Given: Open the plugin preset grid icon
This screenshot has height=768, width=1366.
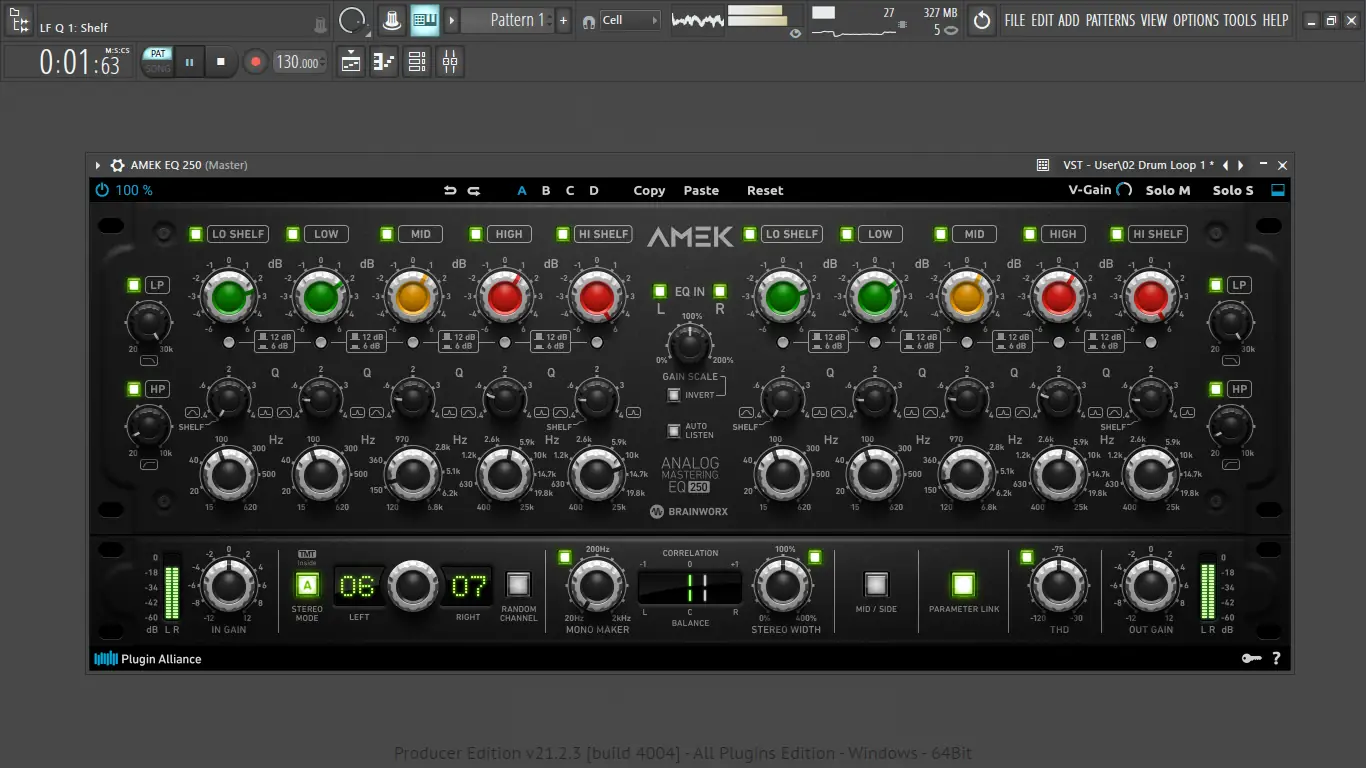Looking at the screenshot, I should (1043, 165).
